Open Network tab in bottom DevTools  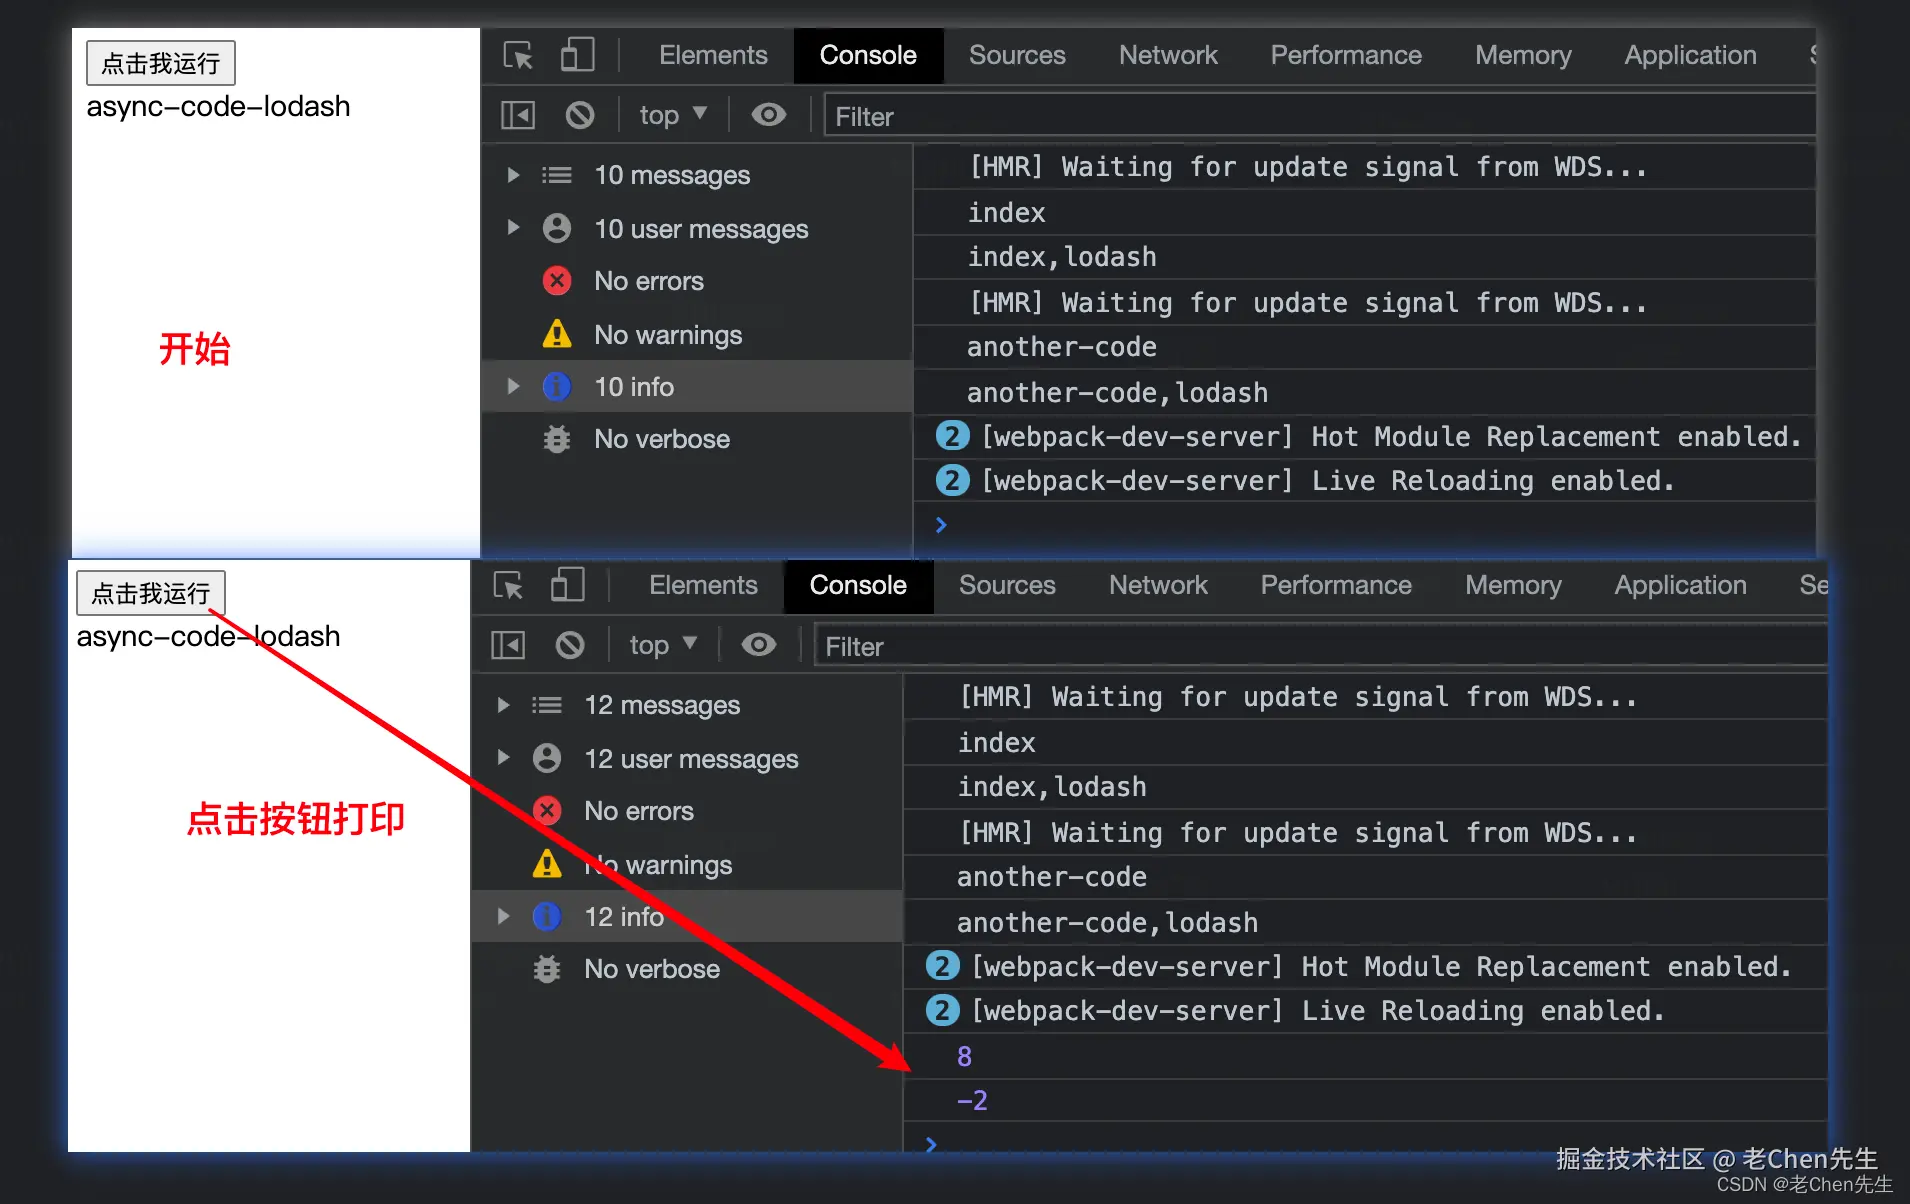tap(1158, 585)
